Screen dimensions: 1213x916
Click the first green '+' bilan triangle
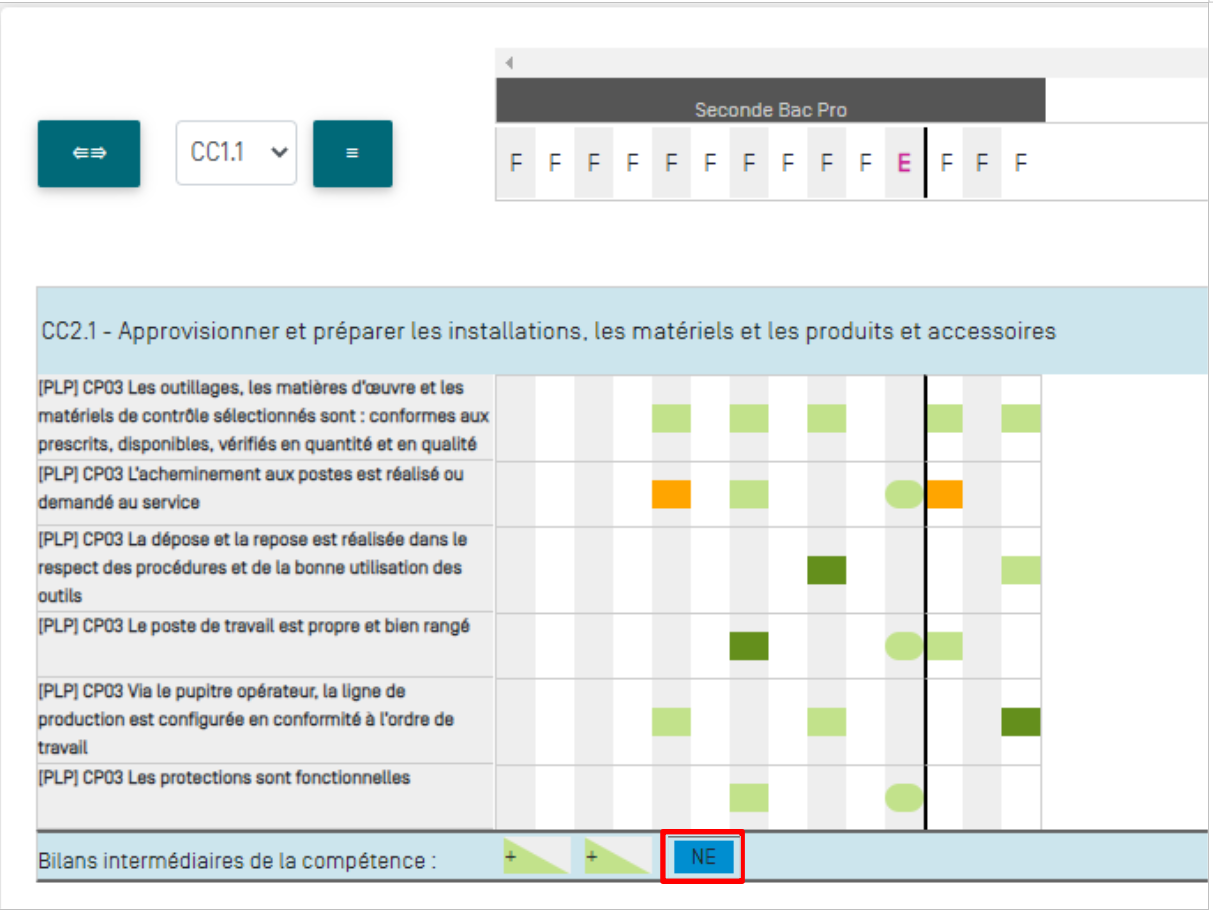pos(536,857)
